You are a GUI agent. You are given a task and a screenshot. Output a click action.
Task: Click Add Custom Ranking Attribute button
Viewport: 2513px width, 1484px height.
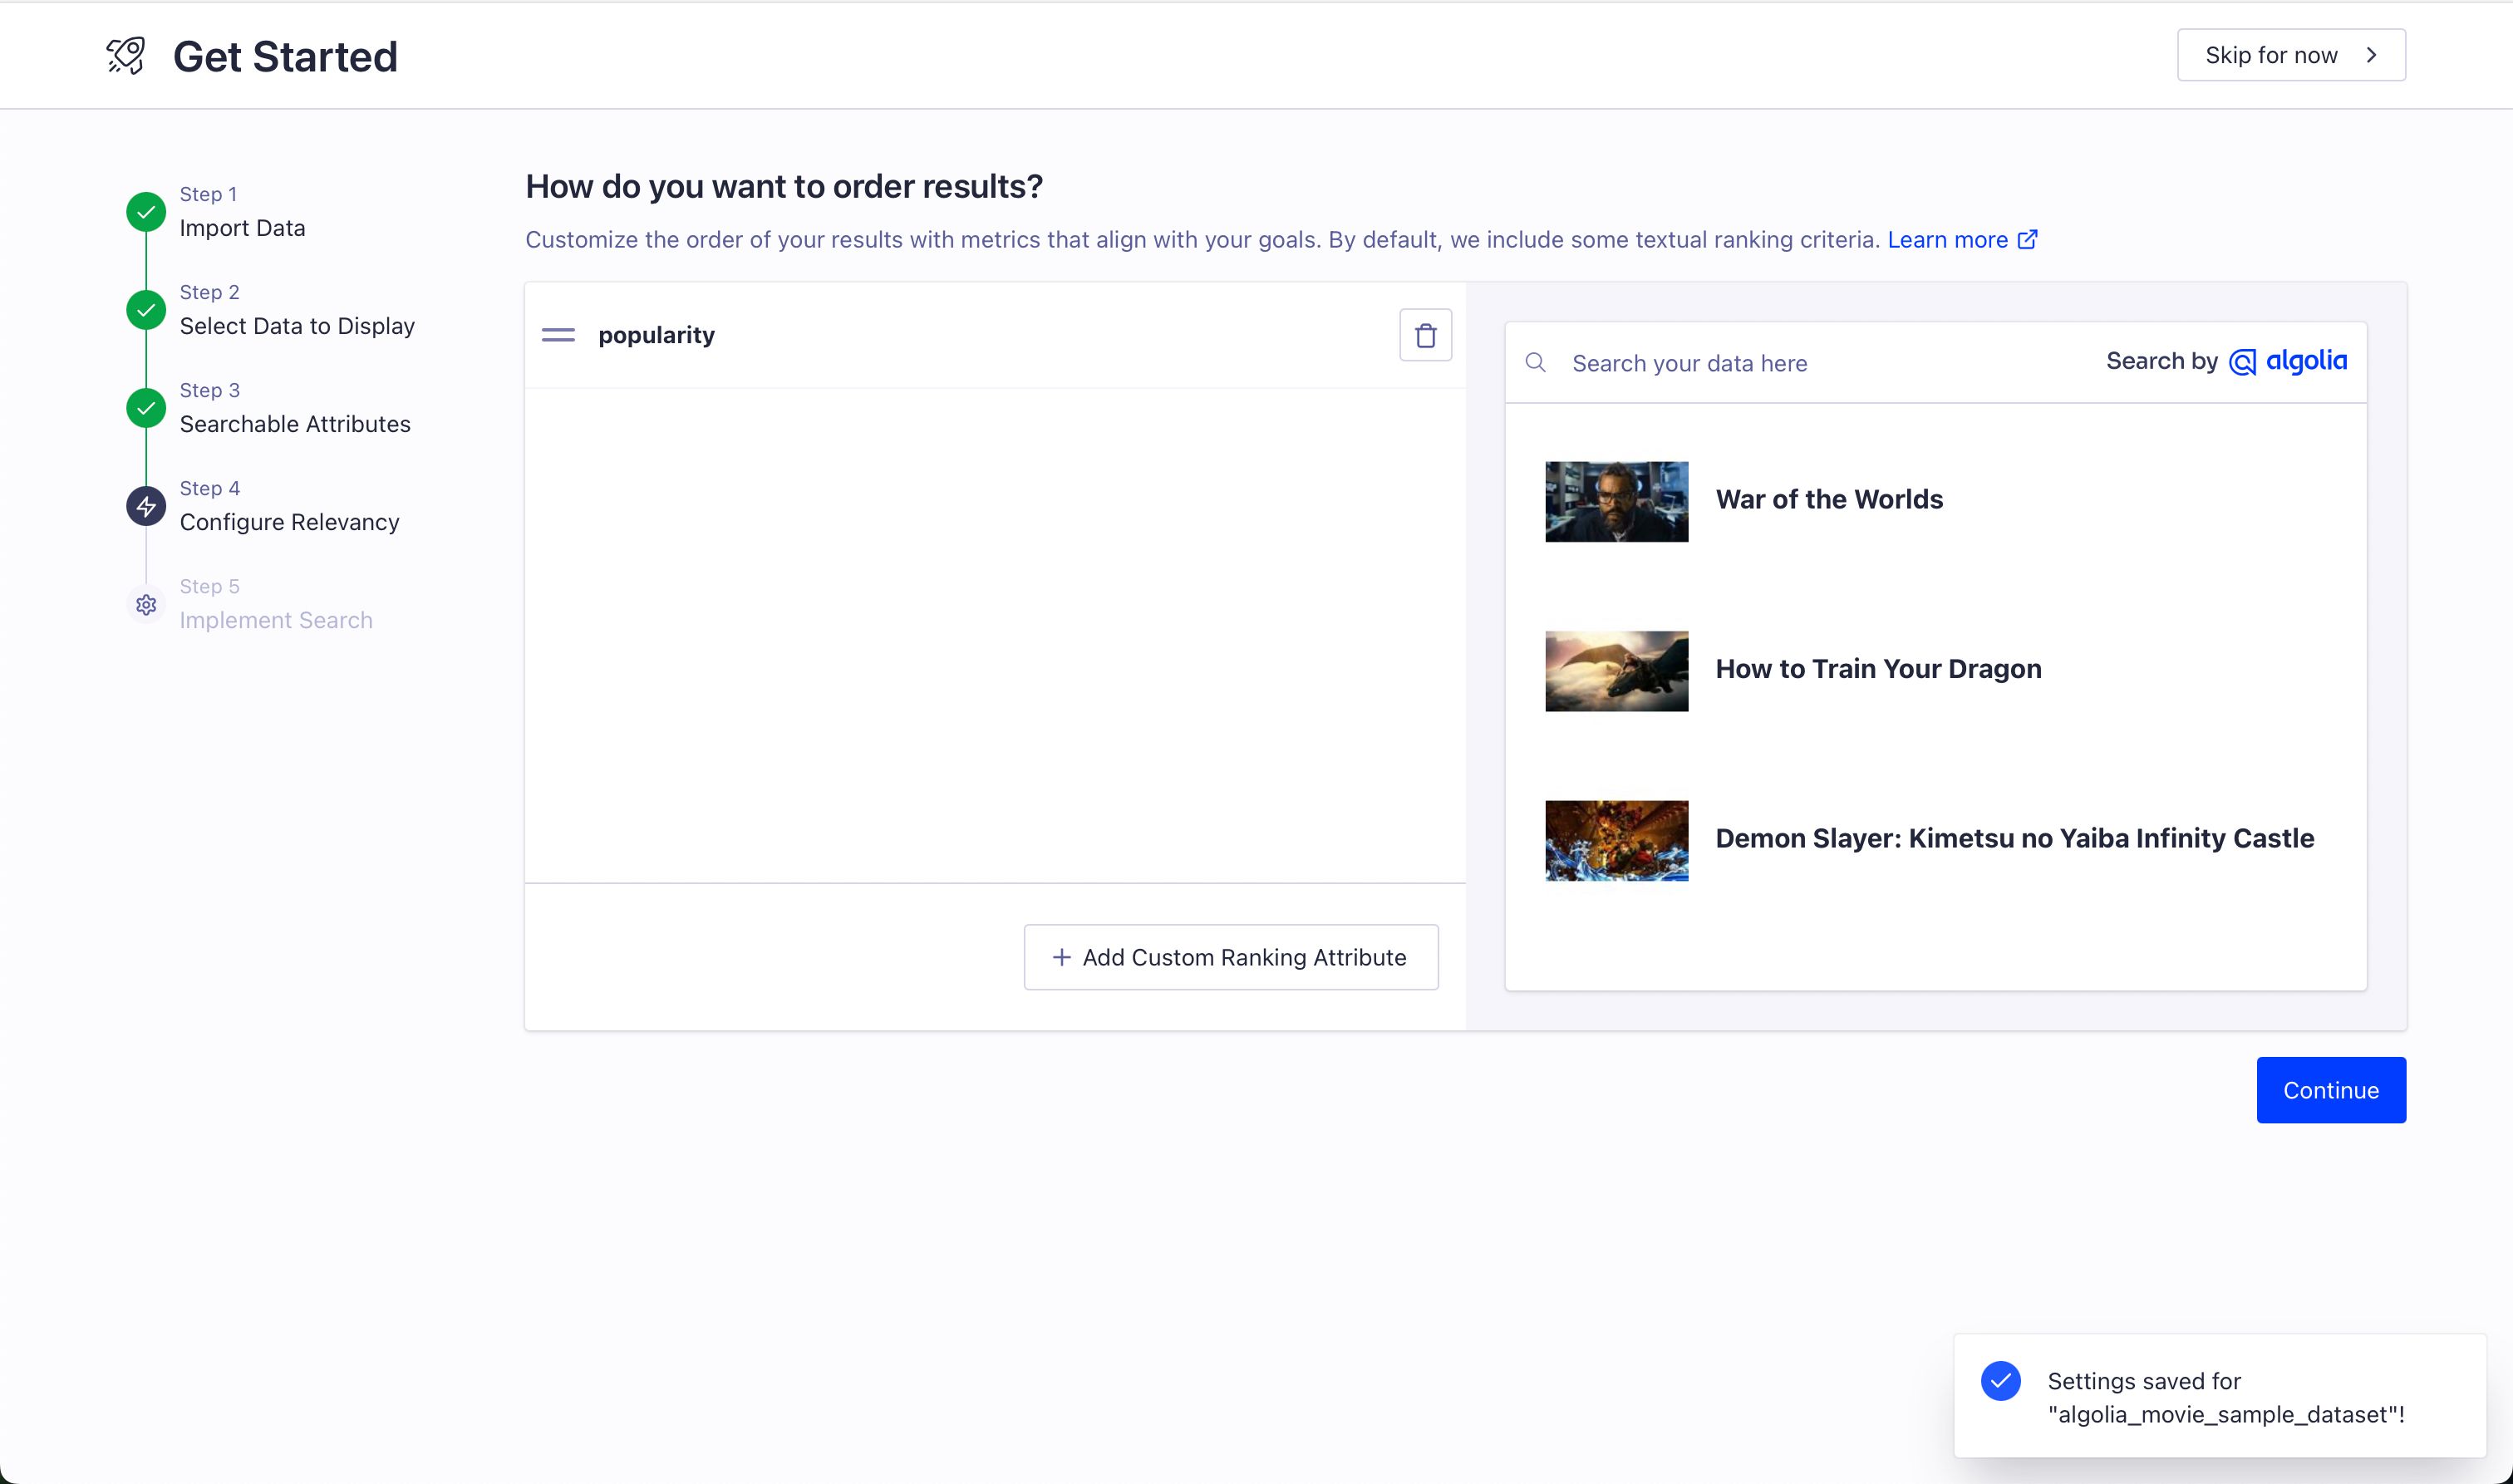pos(1230,957)
